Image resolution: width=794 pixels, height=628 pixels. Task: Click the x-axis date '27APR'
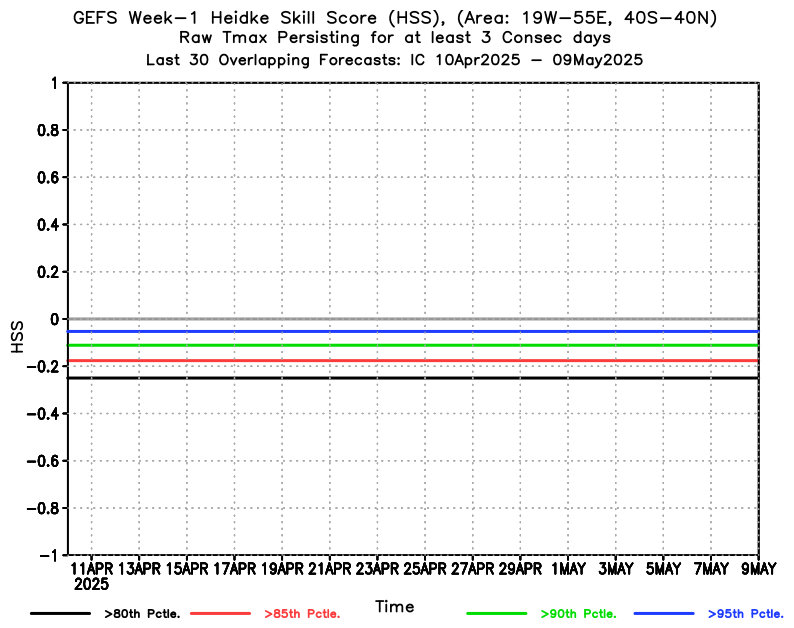coord(472,569)
